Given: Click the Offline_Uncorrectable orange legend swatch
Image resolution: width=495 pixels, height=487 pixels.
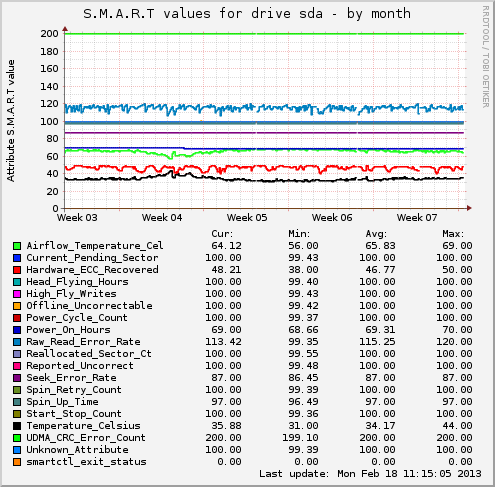Looking at the screenshot, I should (x=17, y=306).
